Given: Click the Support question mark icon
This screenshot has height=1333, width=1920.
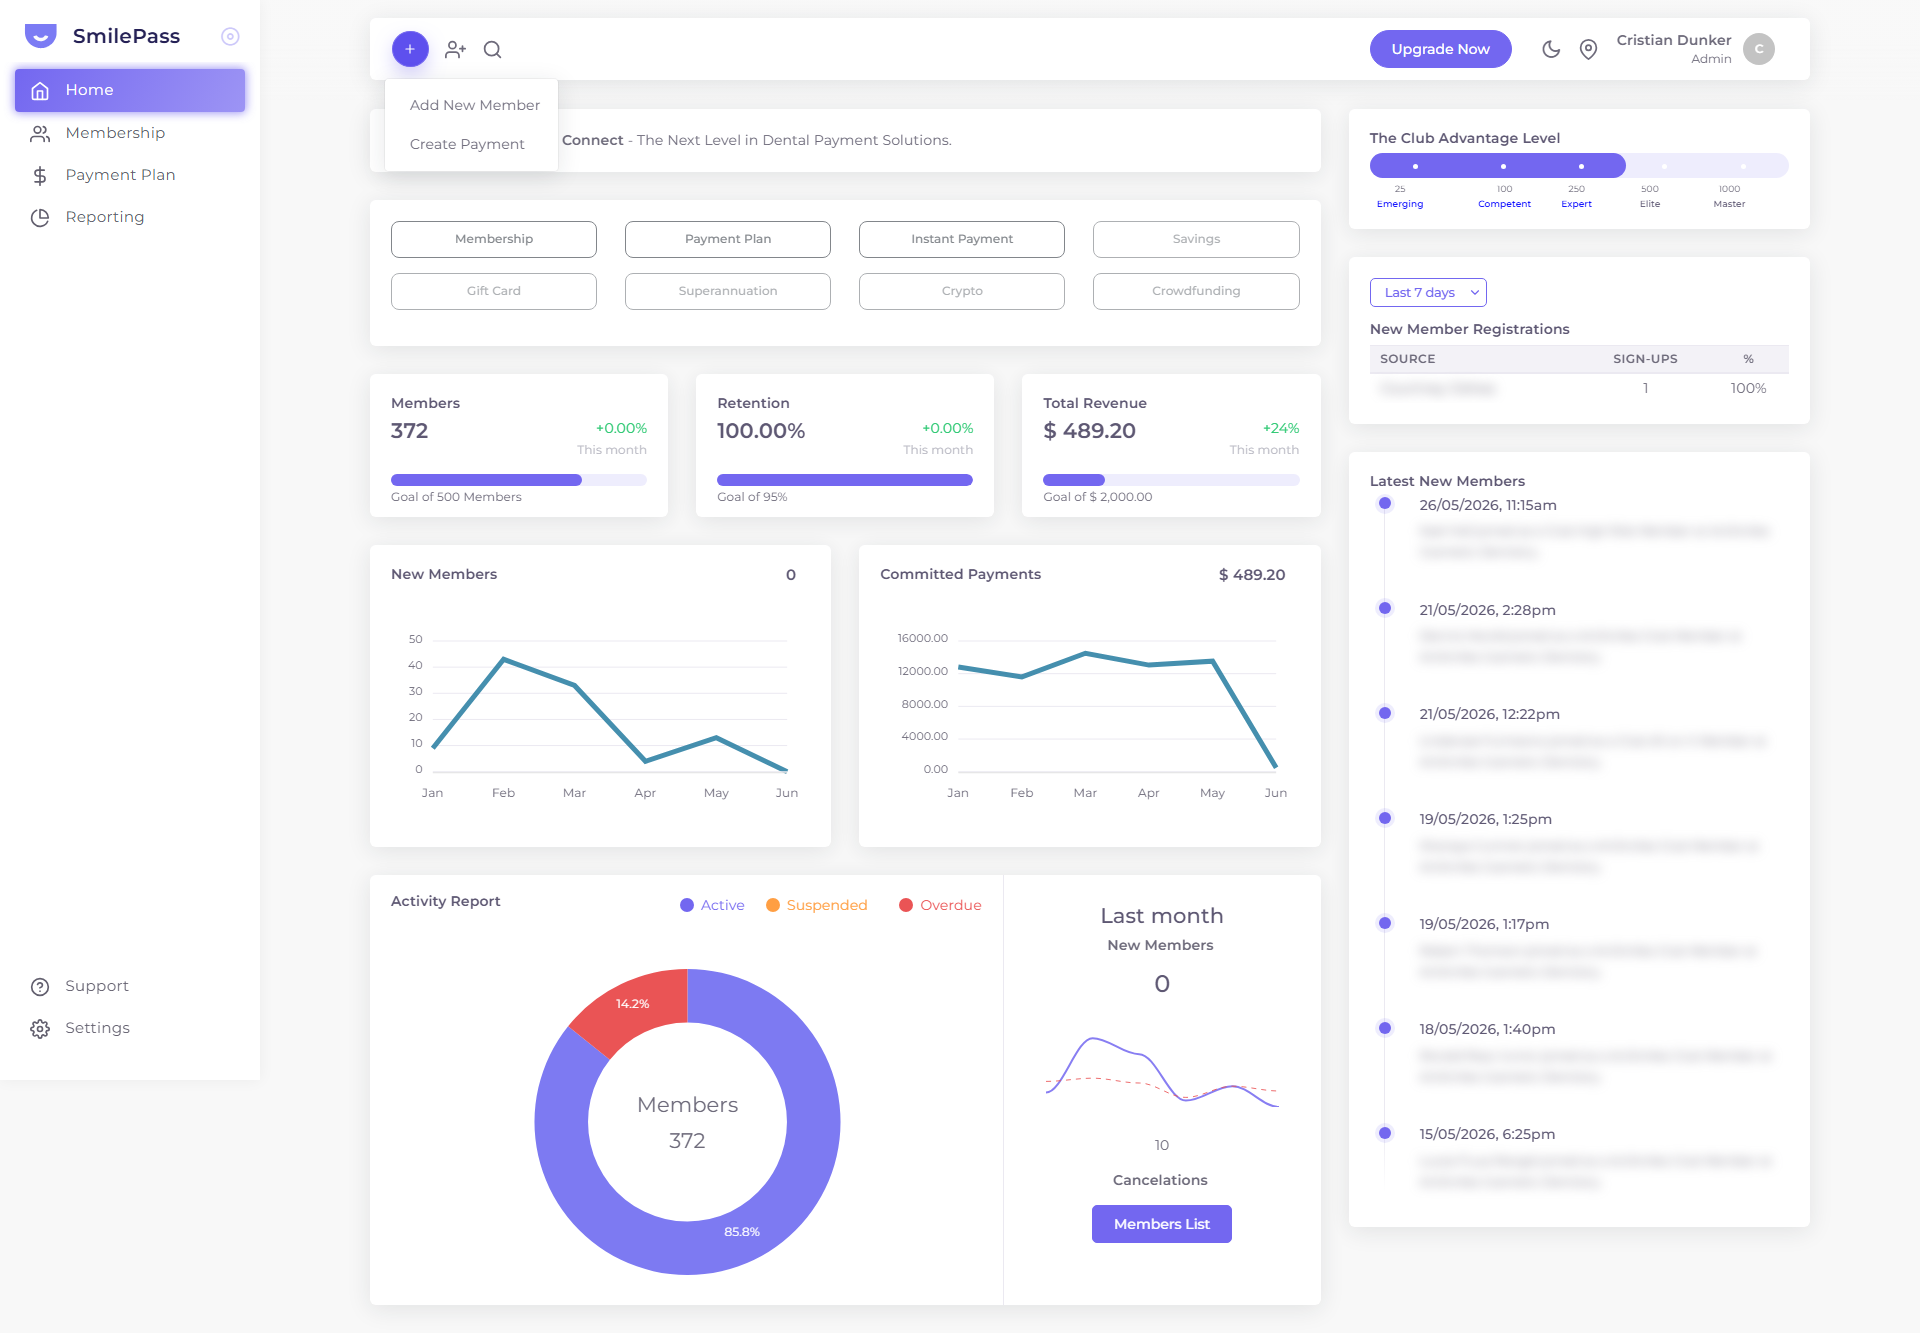Looking at the screenshot, I should tap(40, 987).
